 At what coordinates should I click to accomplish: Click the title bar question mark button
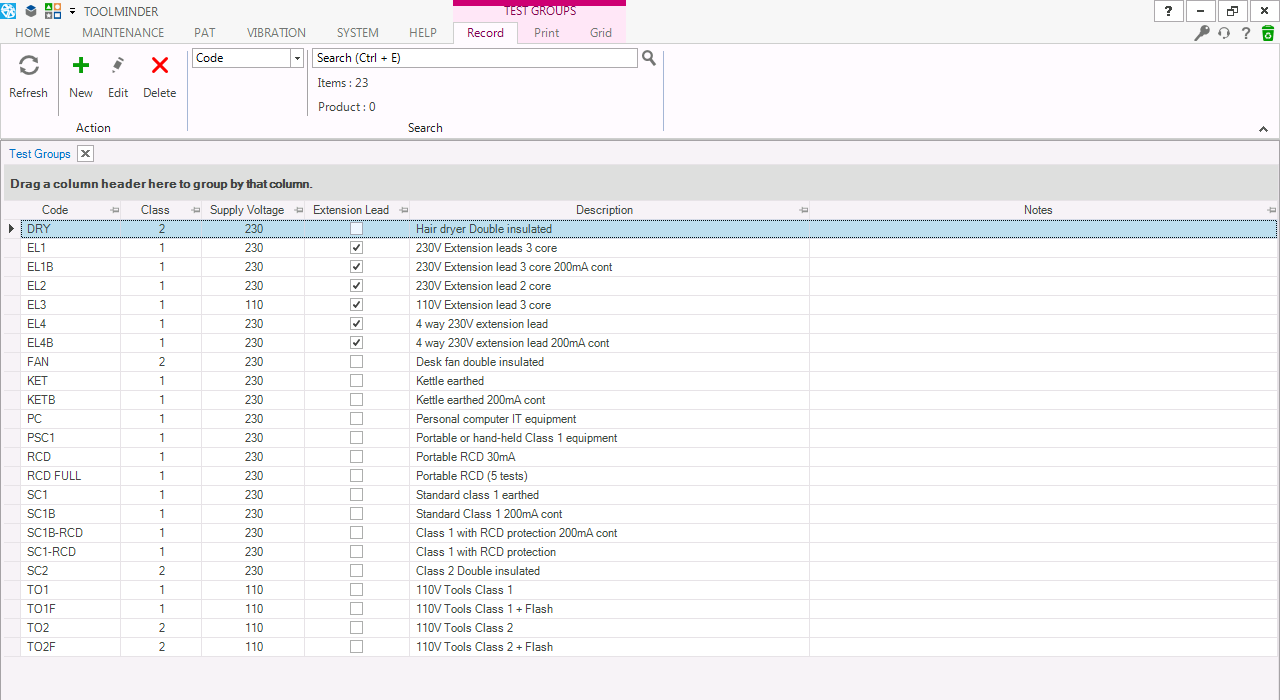point(1169,11)
